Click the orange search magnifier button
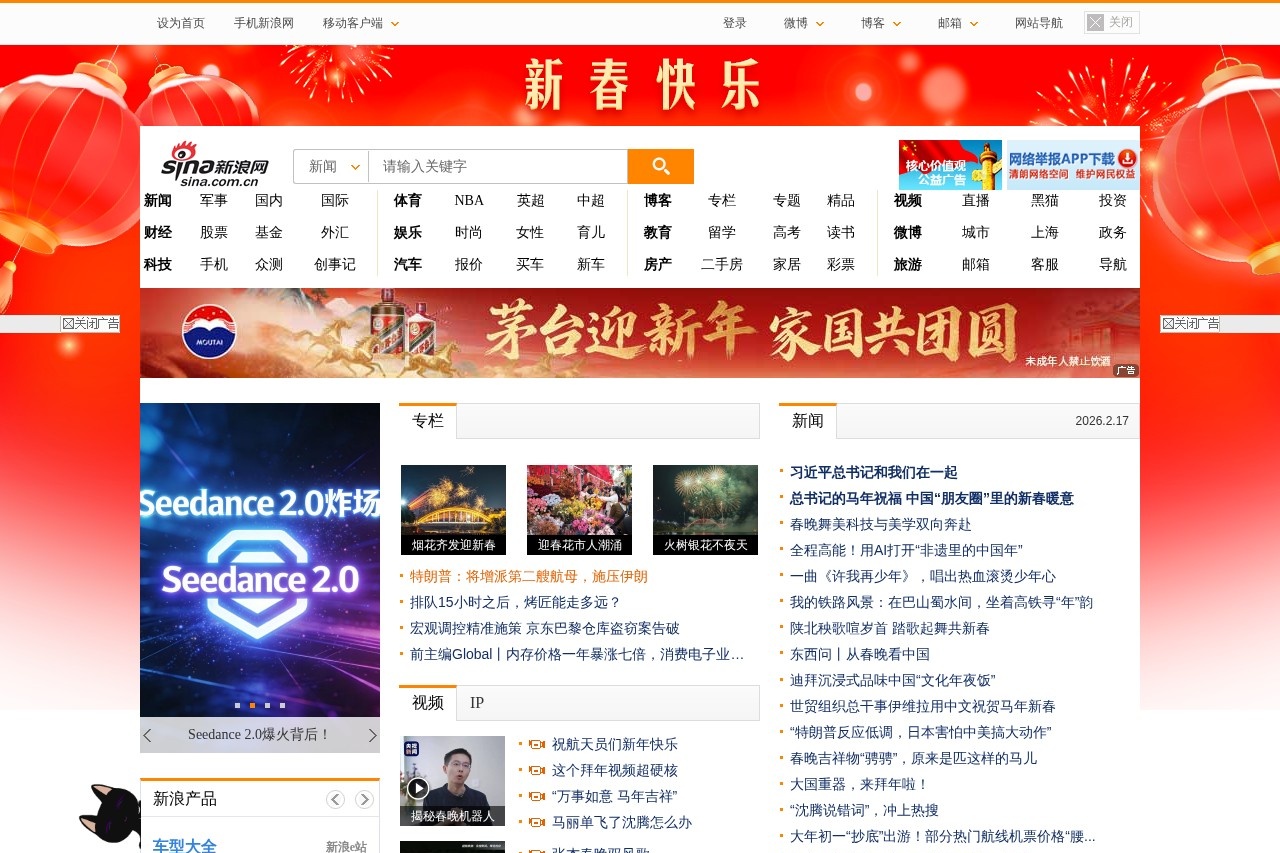Screen dimensions: 1280x853 660,166
